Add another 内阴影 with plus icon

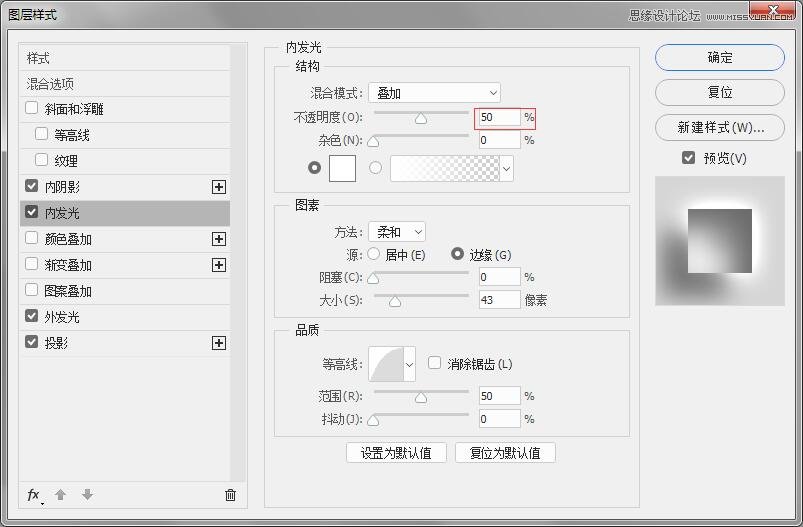pos(219,187)
